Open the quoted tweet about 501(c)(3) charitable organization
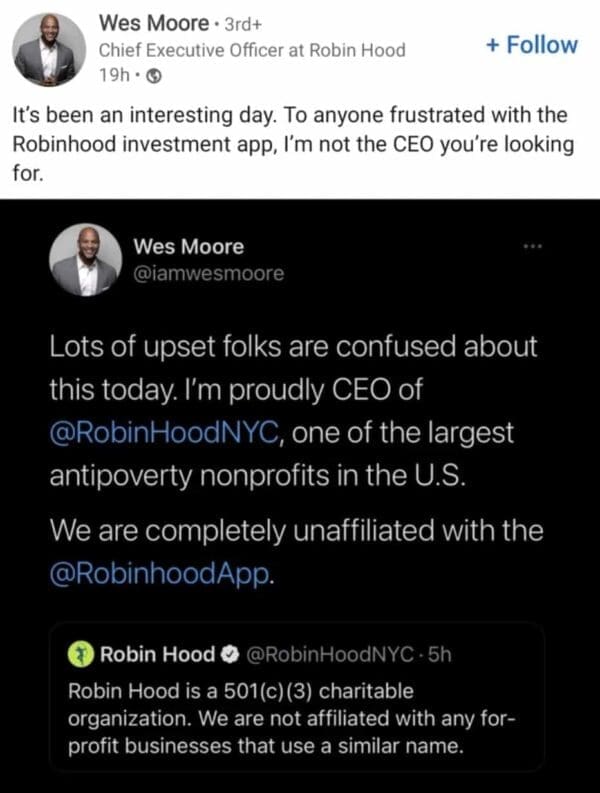 (x=300, y=720)
